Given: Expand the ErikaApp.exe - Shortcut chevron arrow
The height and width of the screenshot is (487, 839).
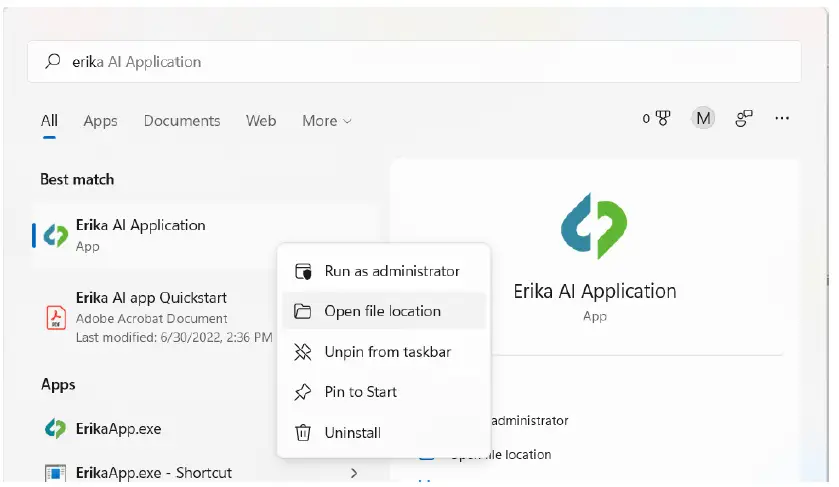Looking at the screenshot, I should tap(354, 473).
